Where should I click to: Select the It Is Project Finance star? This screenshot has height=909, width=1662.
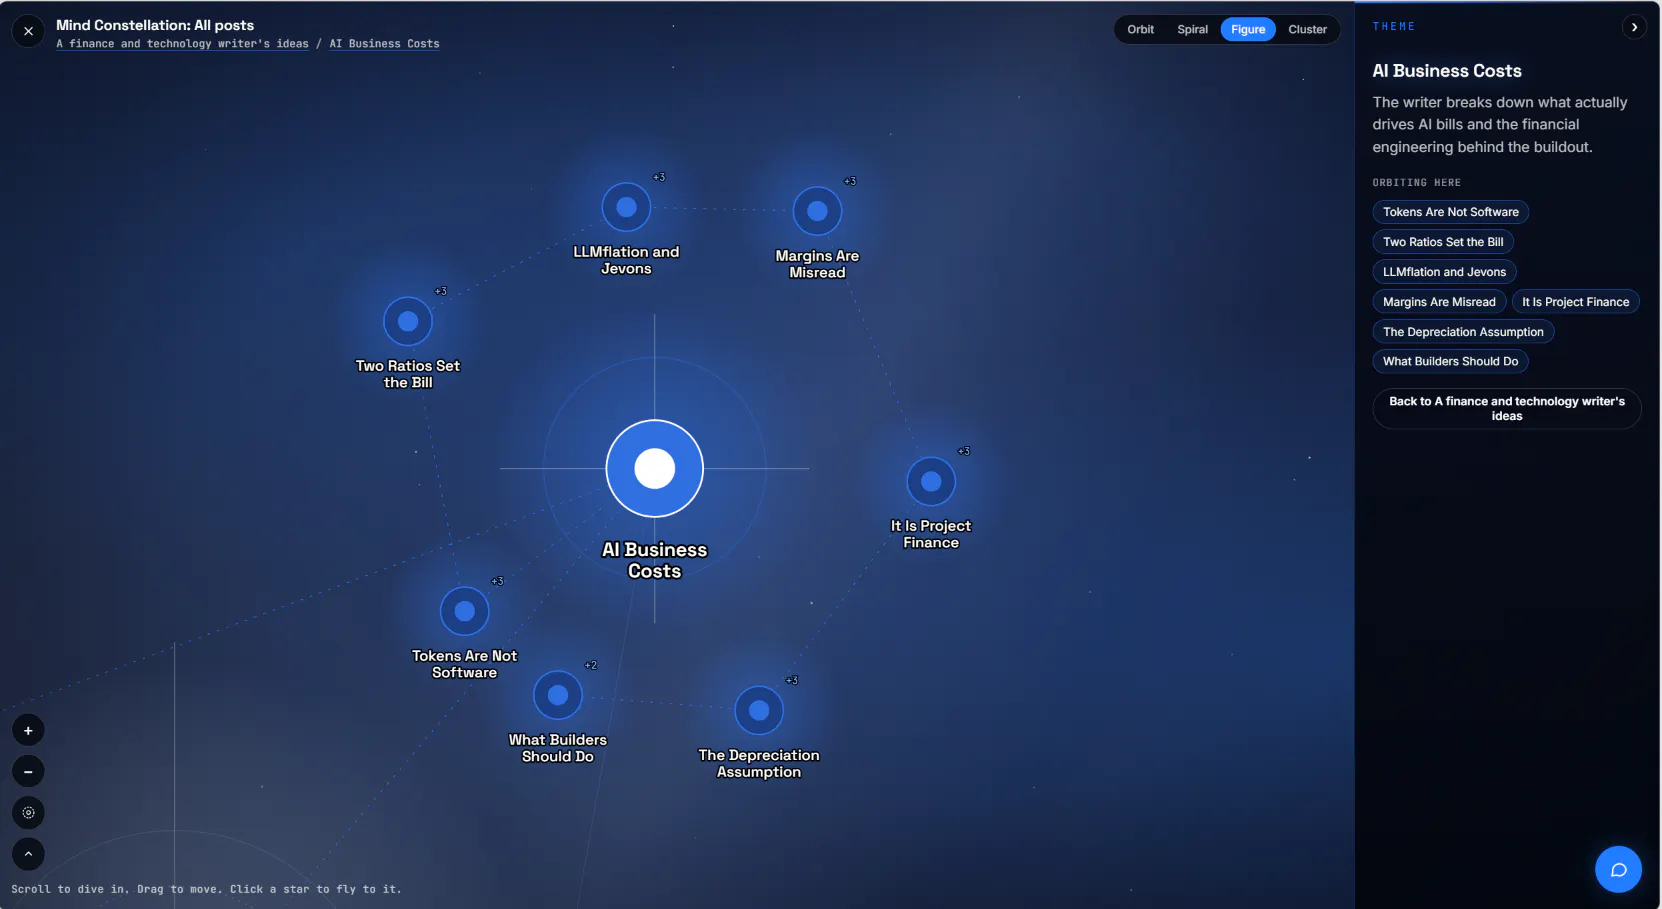931,481
